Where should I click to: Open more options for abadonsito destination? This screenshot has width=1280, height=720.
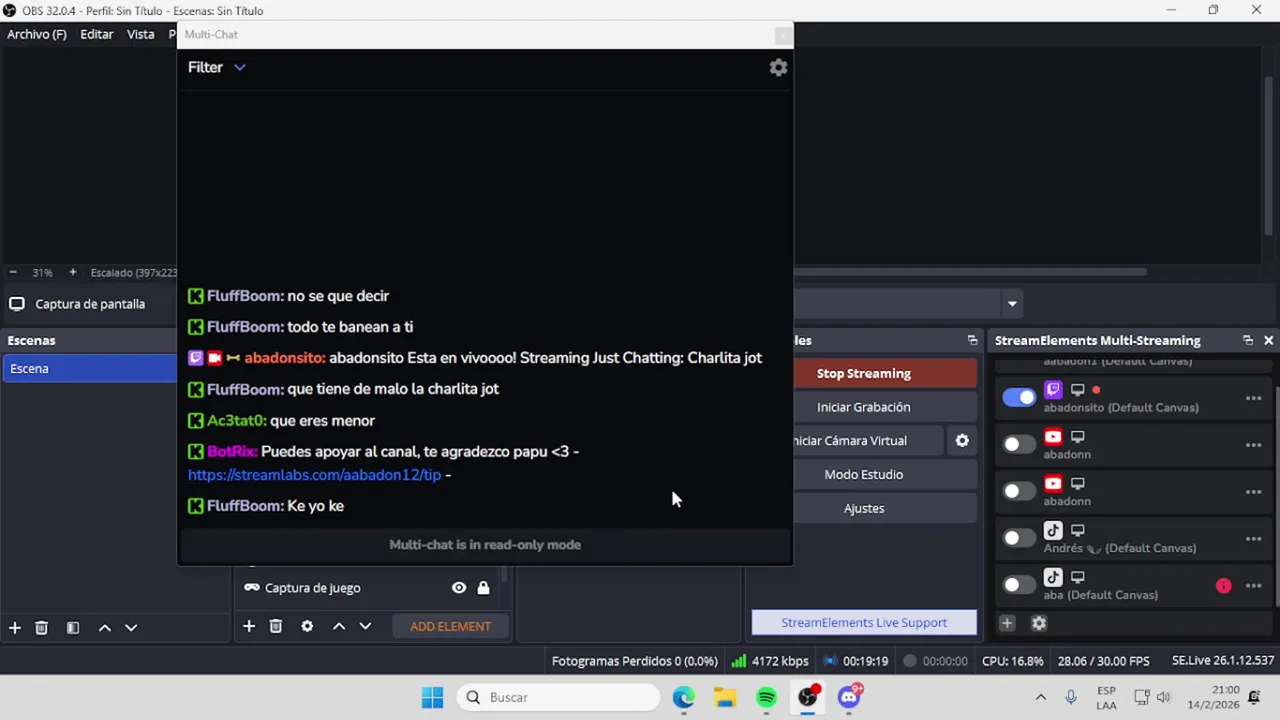[1253, 398]
